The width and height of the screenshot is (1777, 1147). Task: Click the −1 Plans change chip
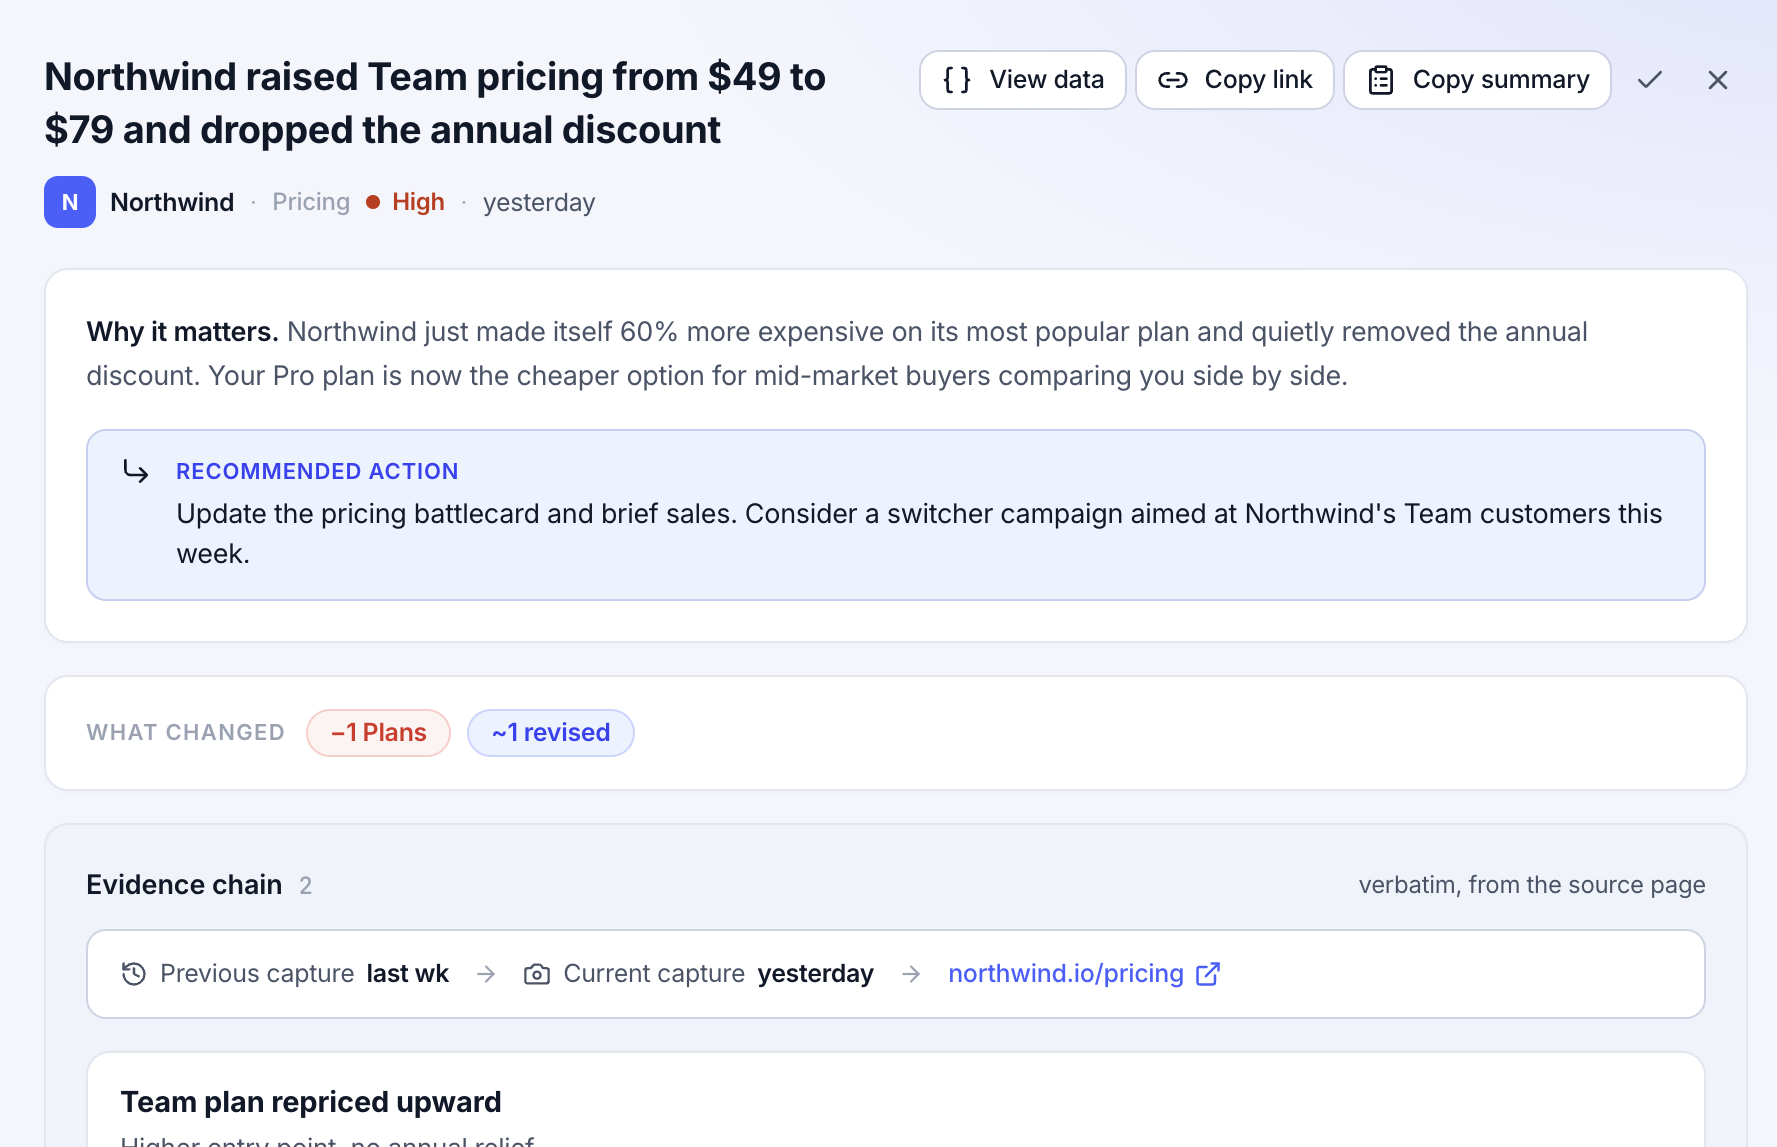[x=379, y=733]
